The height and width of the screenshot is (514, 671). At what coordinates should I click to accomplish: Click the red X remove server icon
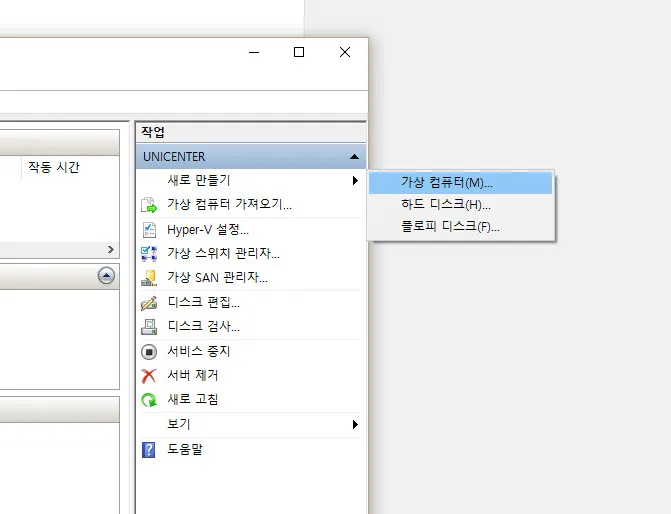pos(149,376)
